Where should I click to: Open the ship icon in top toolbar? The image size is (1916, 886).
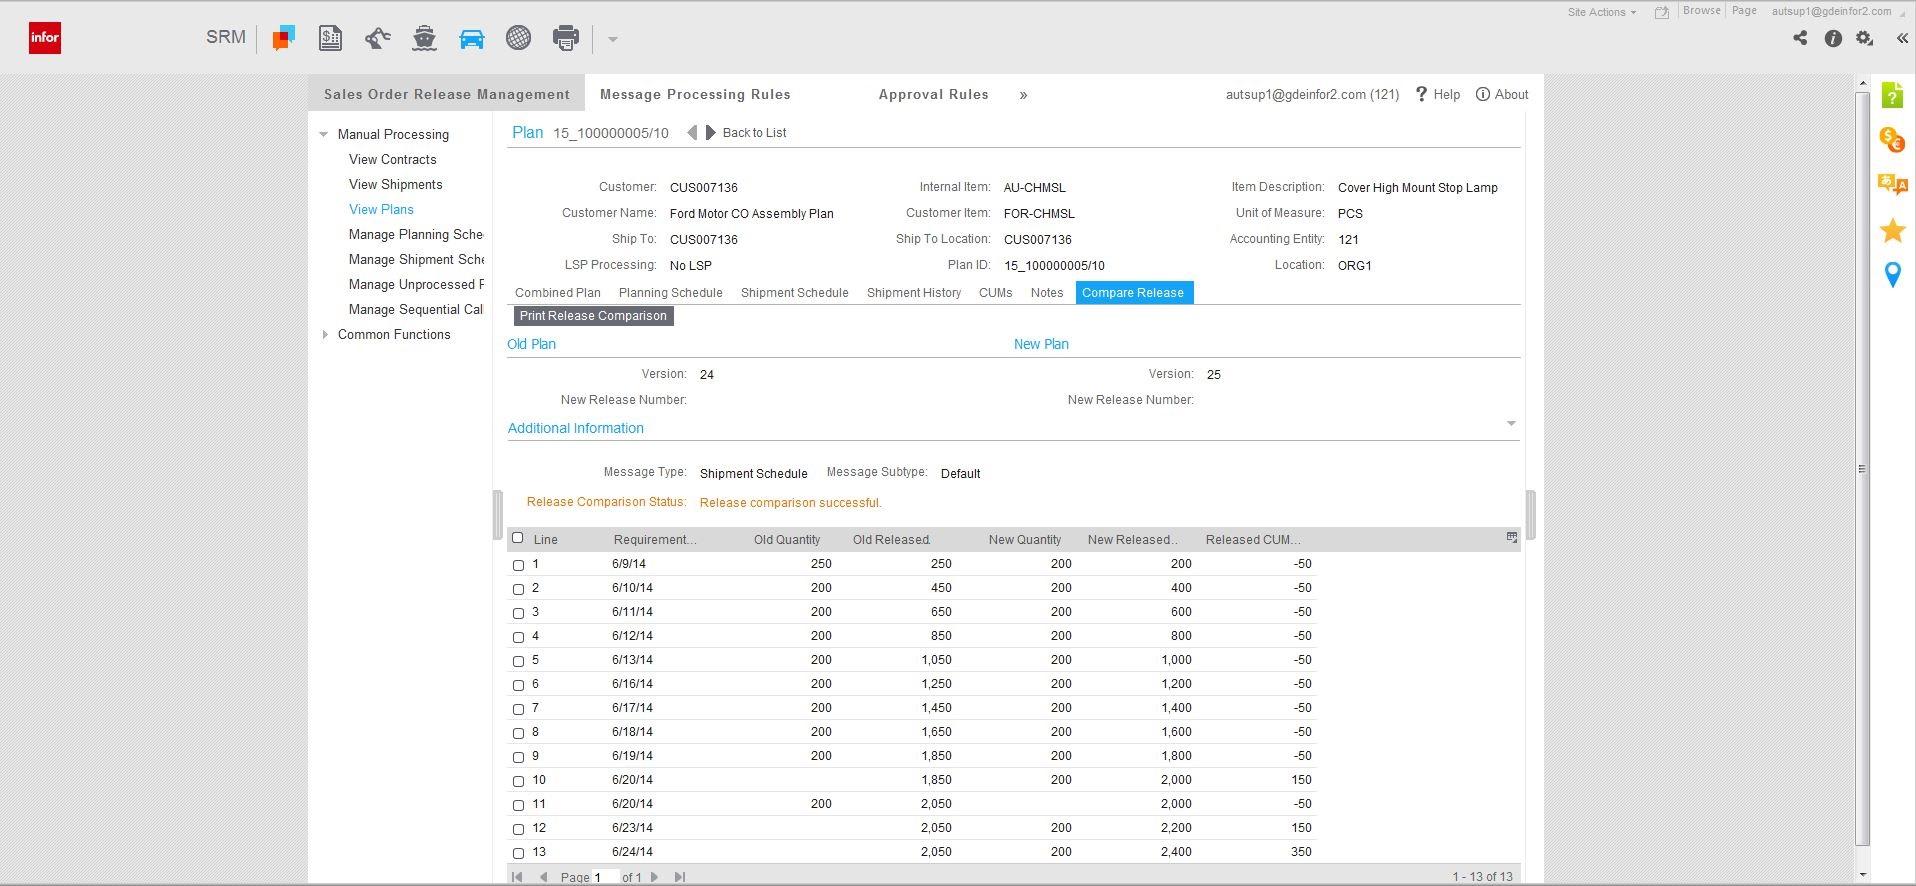[424, 39]
